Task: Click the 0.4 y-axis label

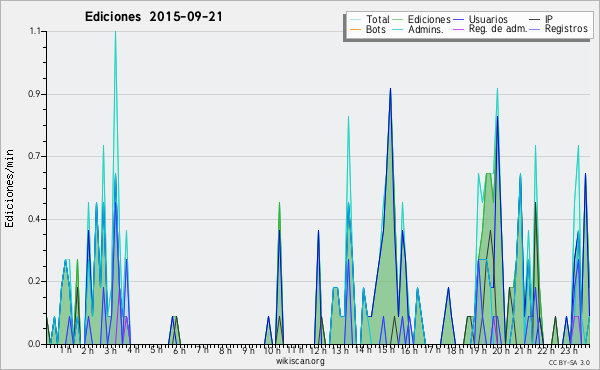Action: coord(34,219)
